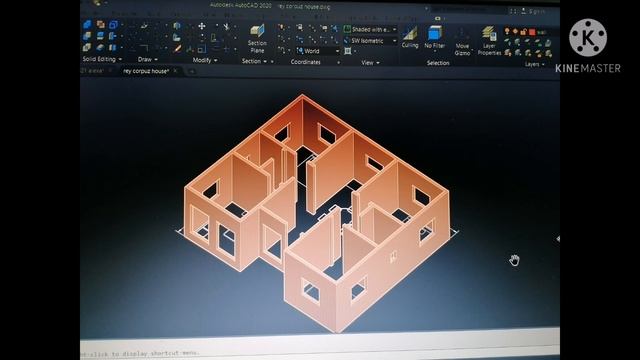Click the Section Plane button
640x360 pixels.
[x=257, y=39]
